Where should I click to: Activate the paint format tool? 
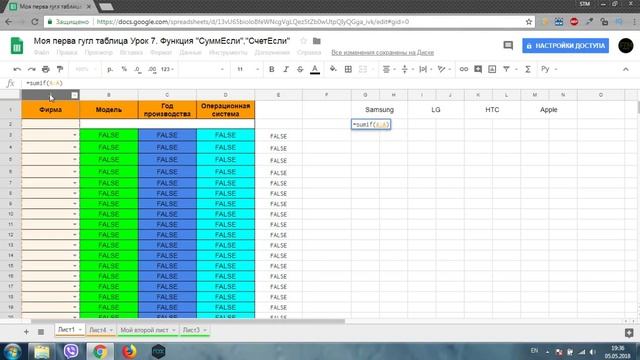tap(60, 69)
